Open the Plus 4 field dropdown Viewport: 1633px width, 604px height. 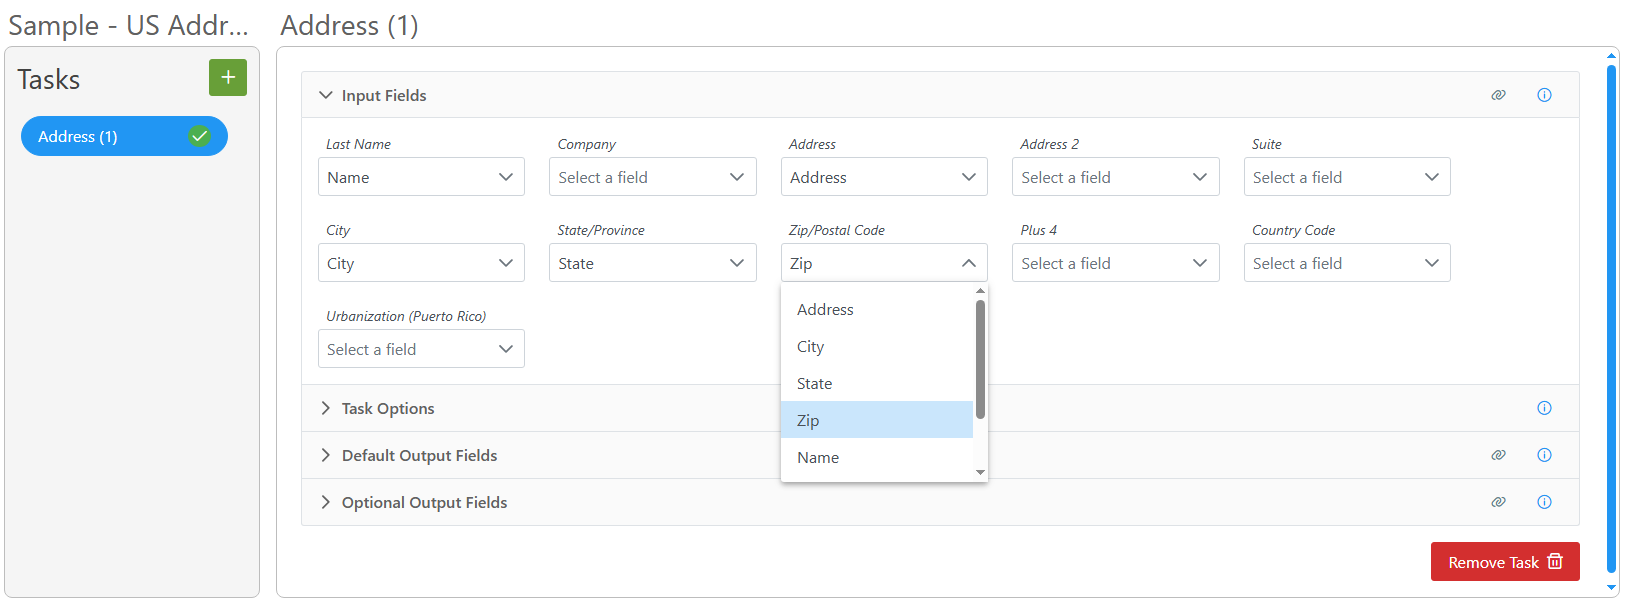point(1115,263)
